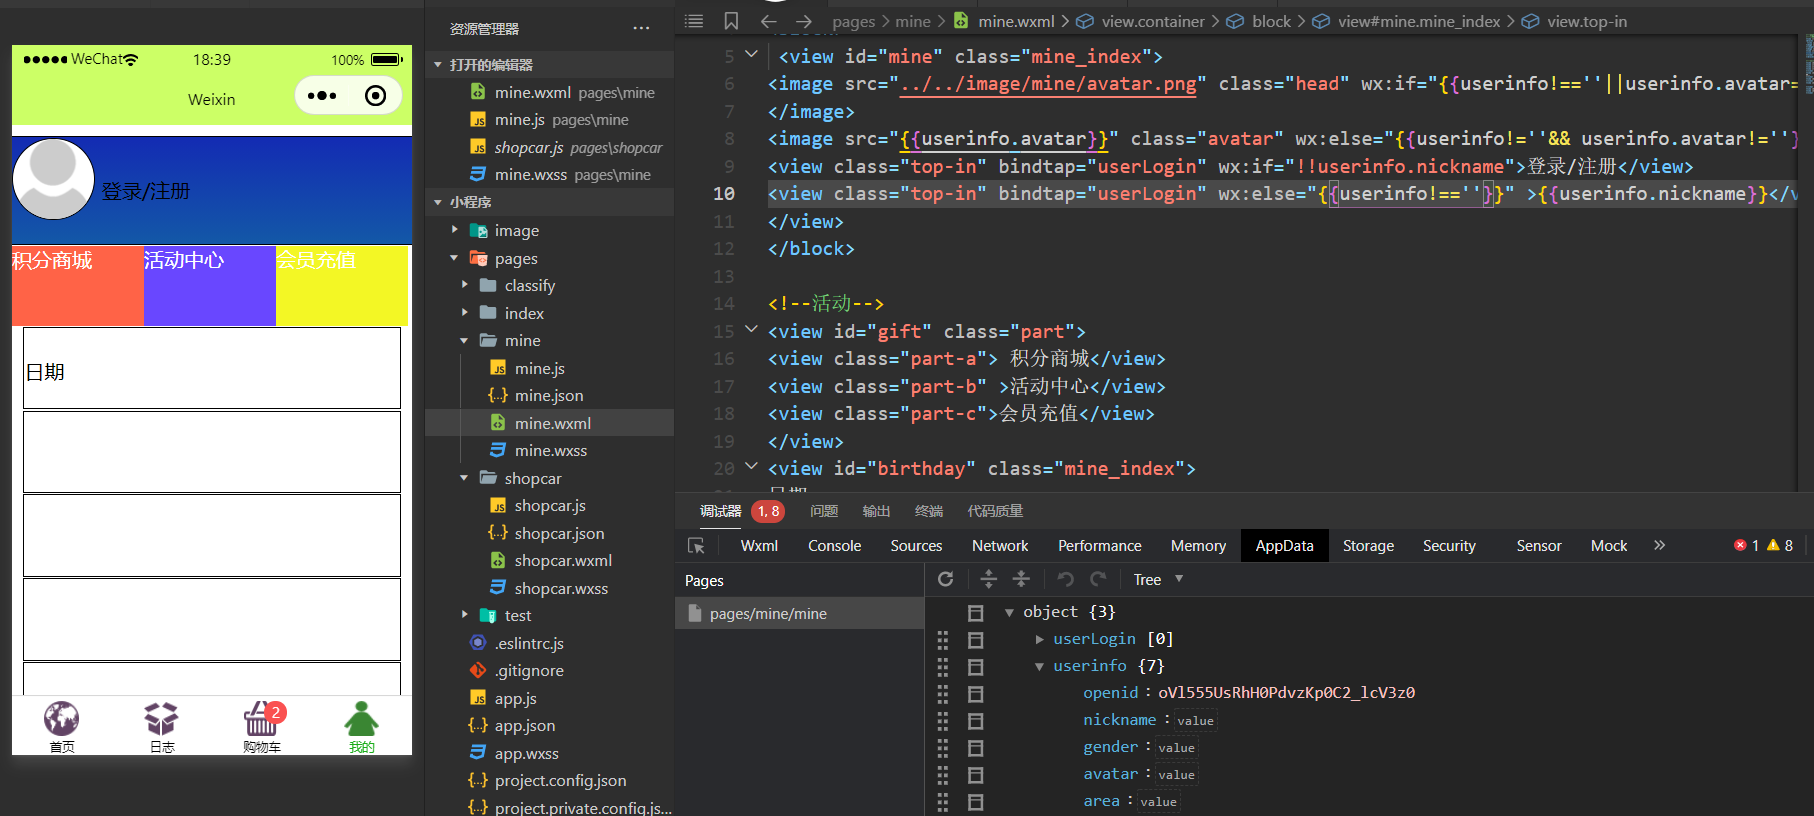
Task: Expand the classify folder
Action: (x=465, y=285)
